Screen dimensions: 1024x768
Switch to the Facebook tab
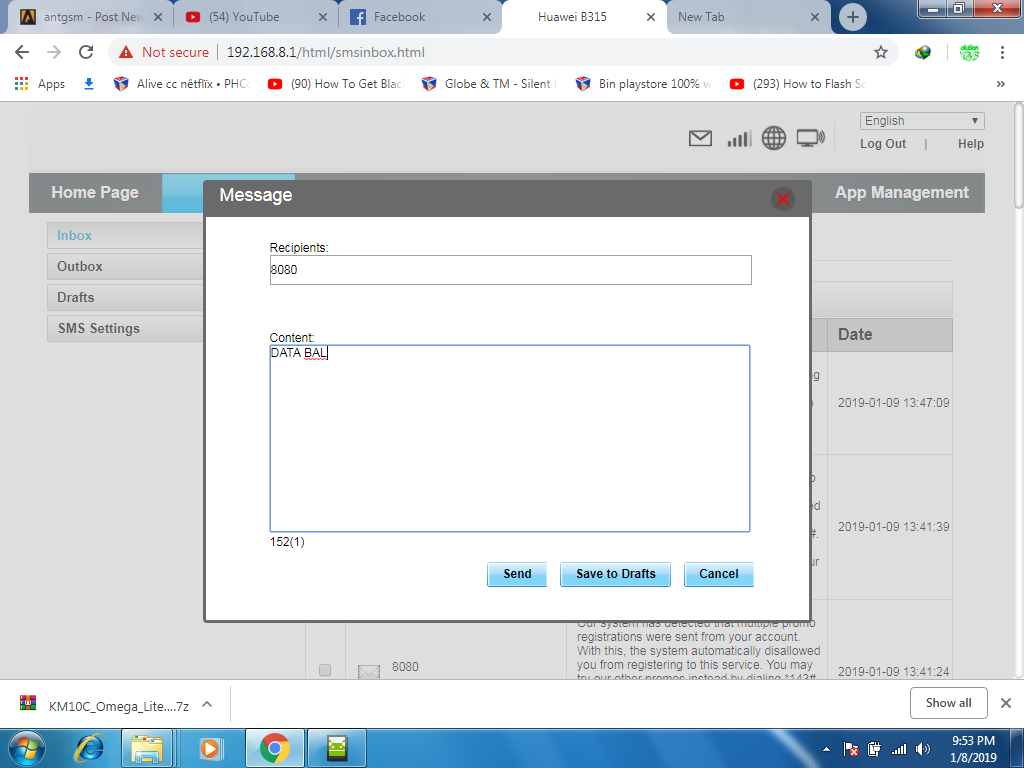click(419, 17)
